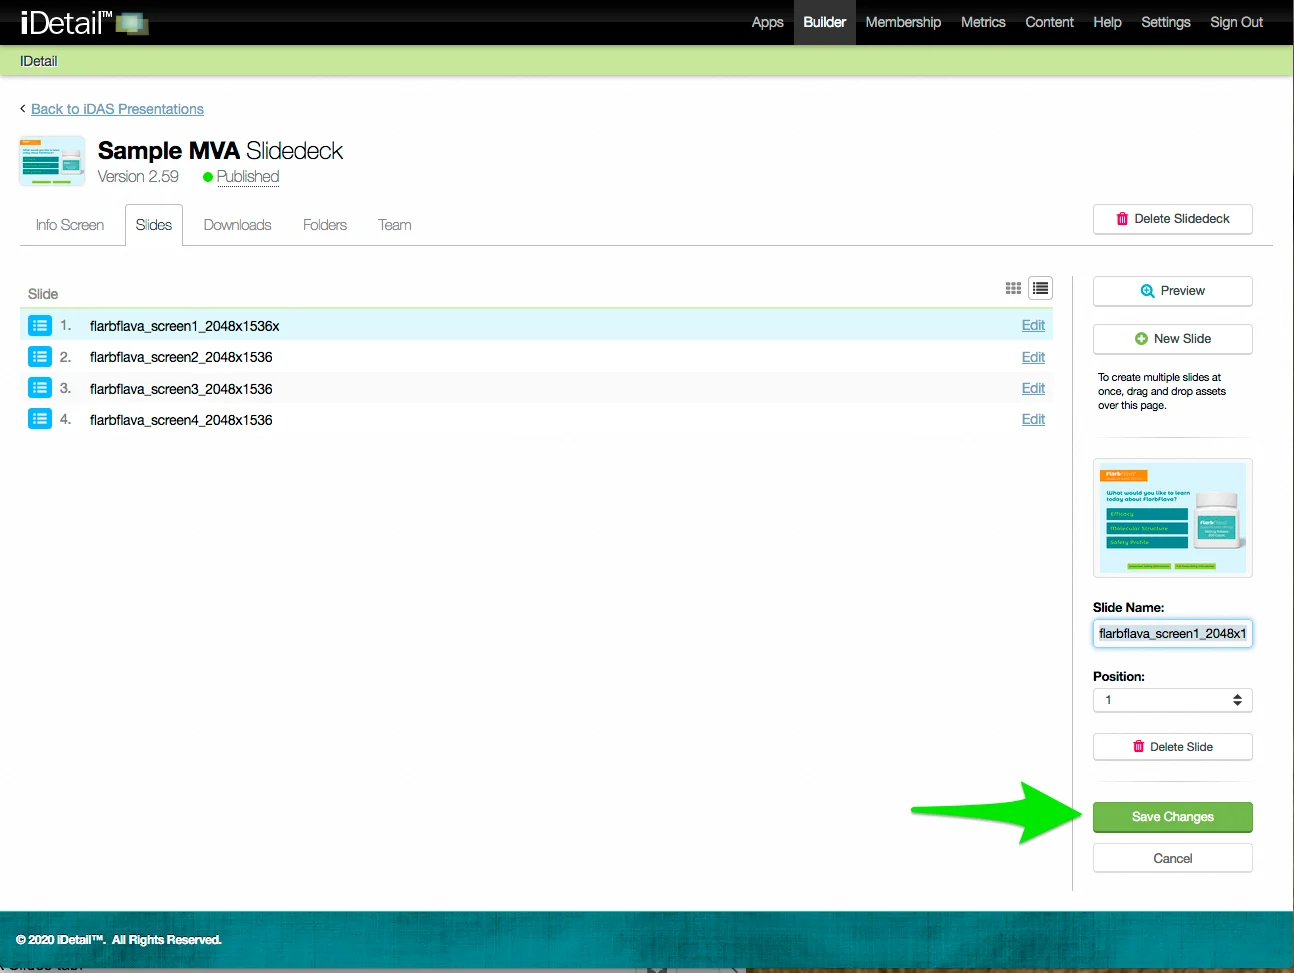The image size is (1294, 973).
Task: Select slide row flarbflava_screen4_2048x1536
Action: click(x=536, y=419)
